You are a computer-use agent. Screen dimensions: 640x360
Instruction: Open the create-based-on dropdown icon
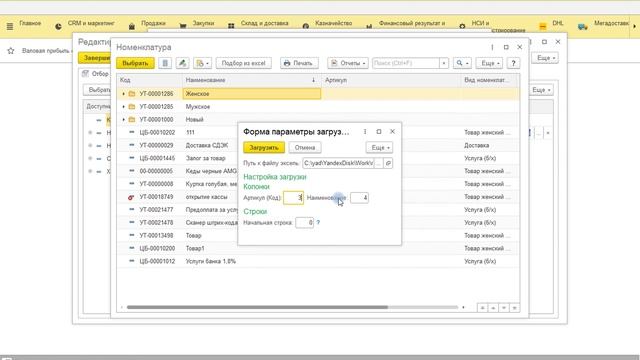click(202, 63)
